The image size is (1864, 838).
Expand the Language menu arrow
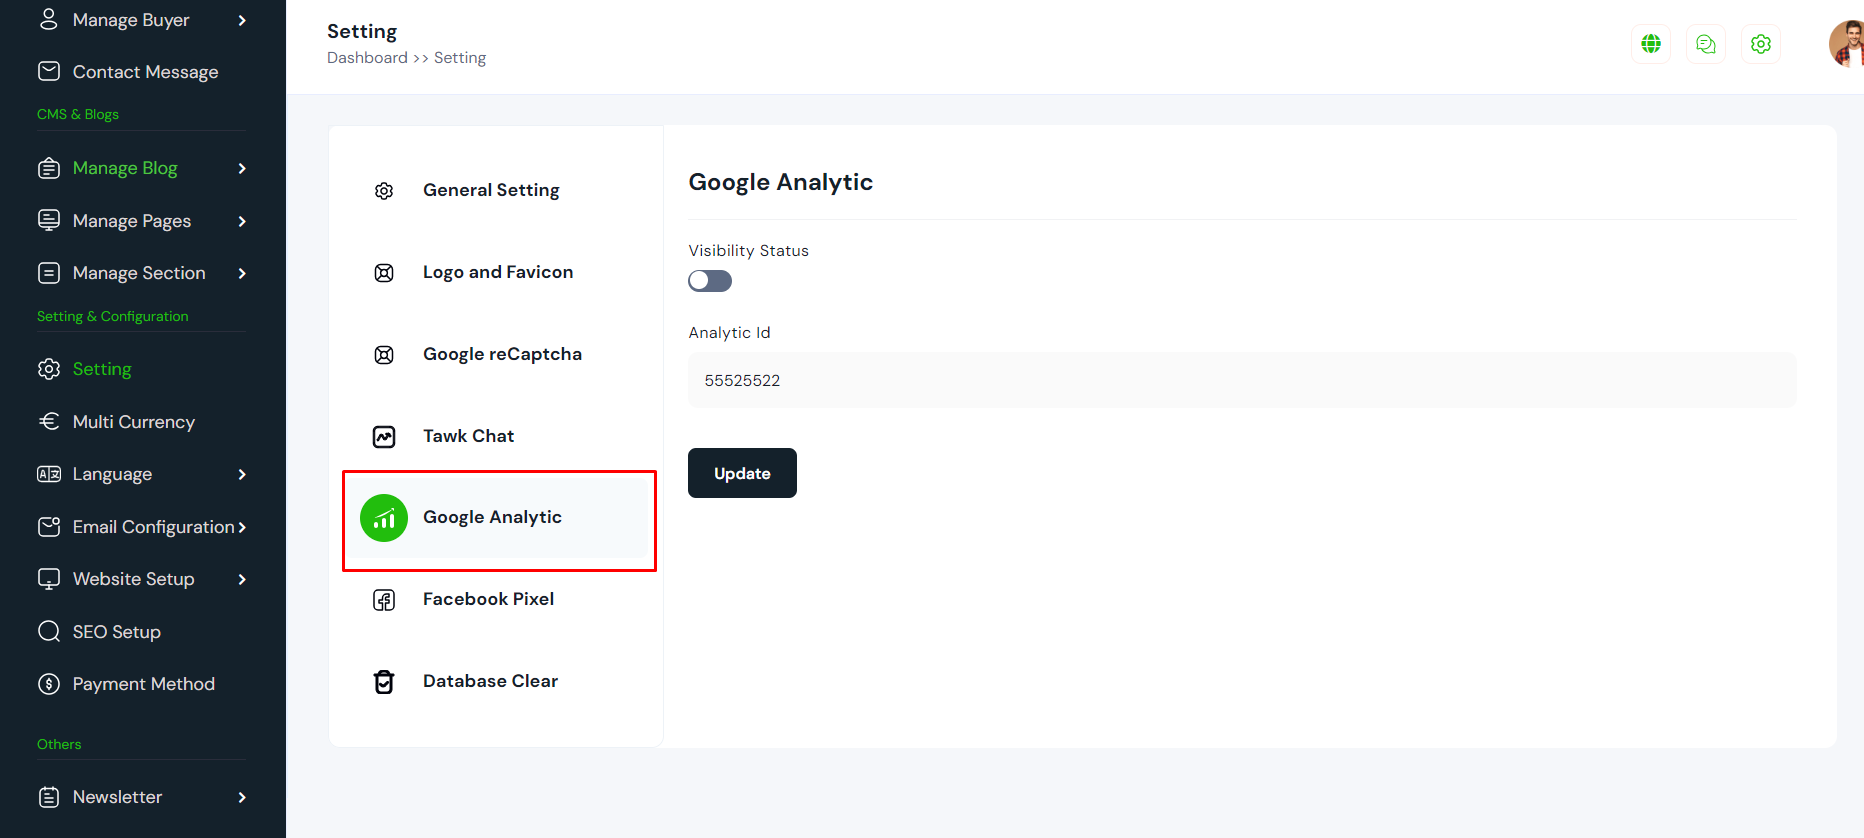242,475
